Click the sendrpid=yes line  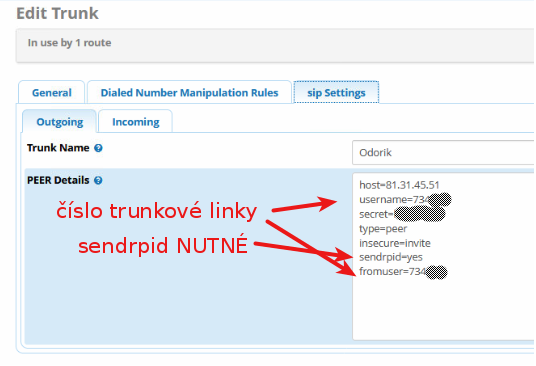[391, 257]
